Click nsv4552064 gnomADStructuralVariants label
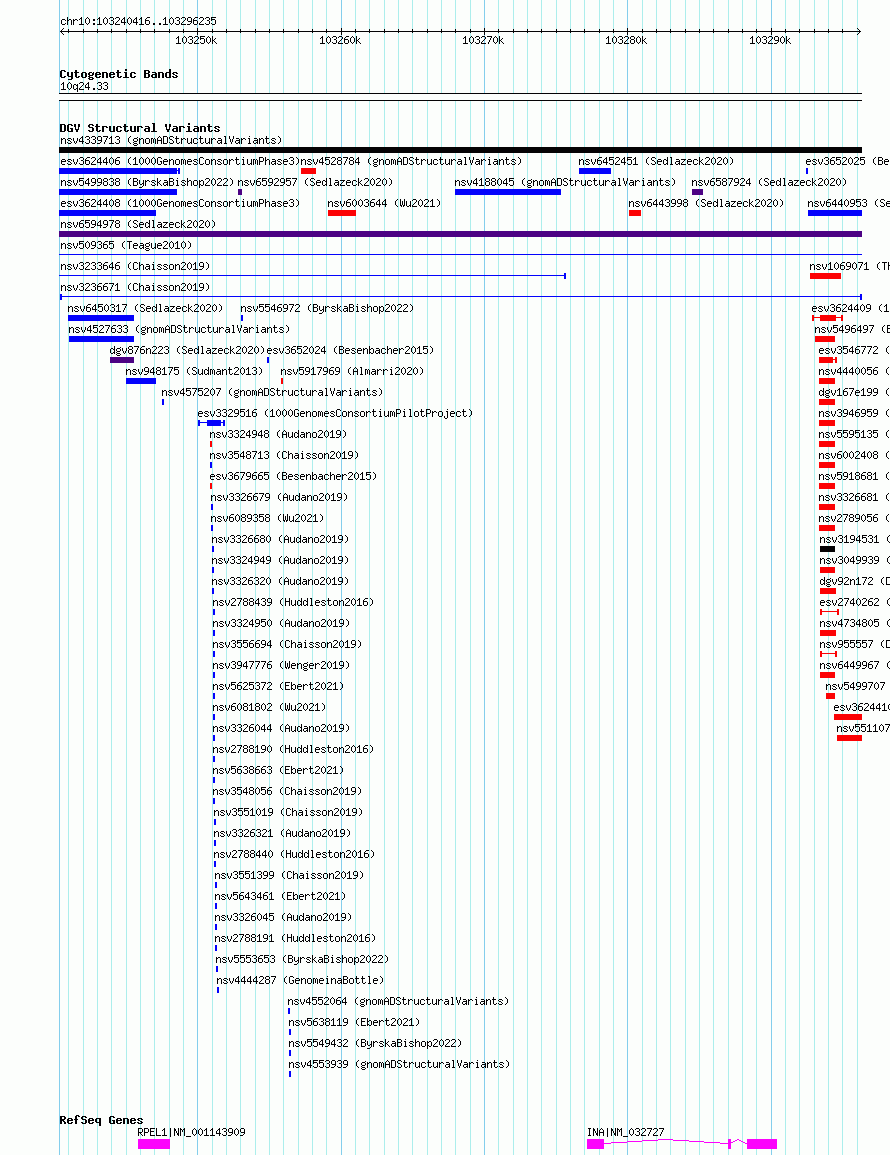The width and height of the screenshot is (890, 1155). pos(398,1001)
